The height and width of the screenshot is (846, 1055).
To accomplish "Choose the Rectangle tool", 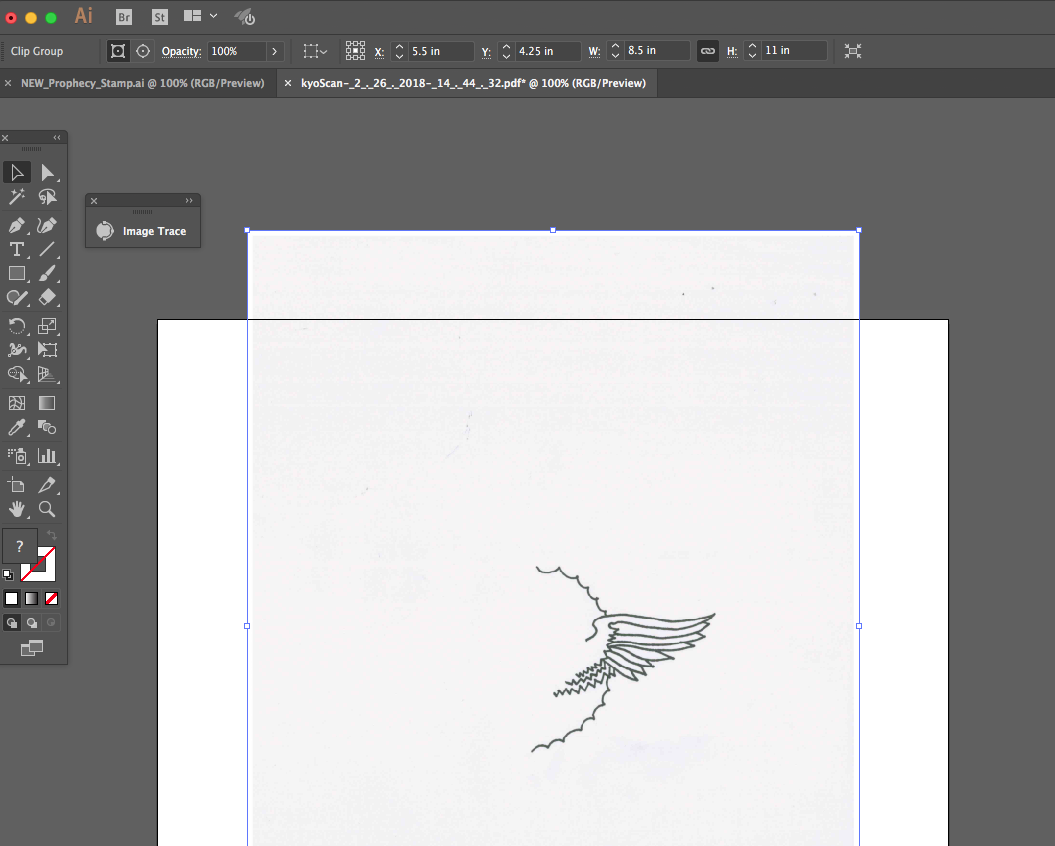I will click(x=16, y=273).
